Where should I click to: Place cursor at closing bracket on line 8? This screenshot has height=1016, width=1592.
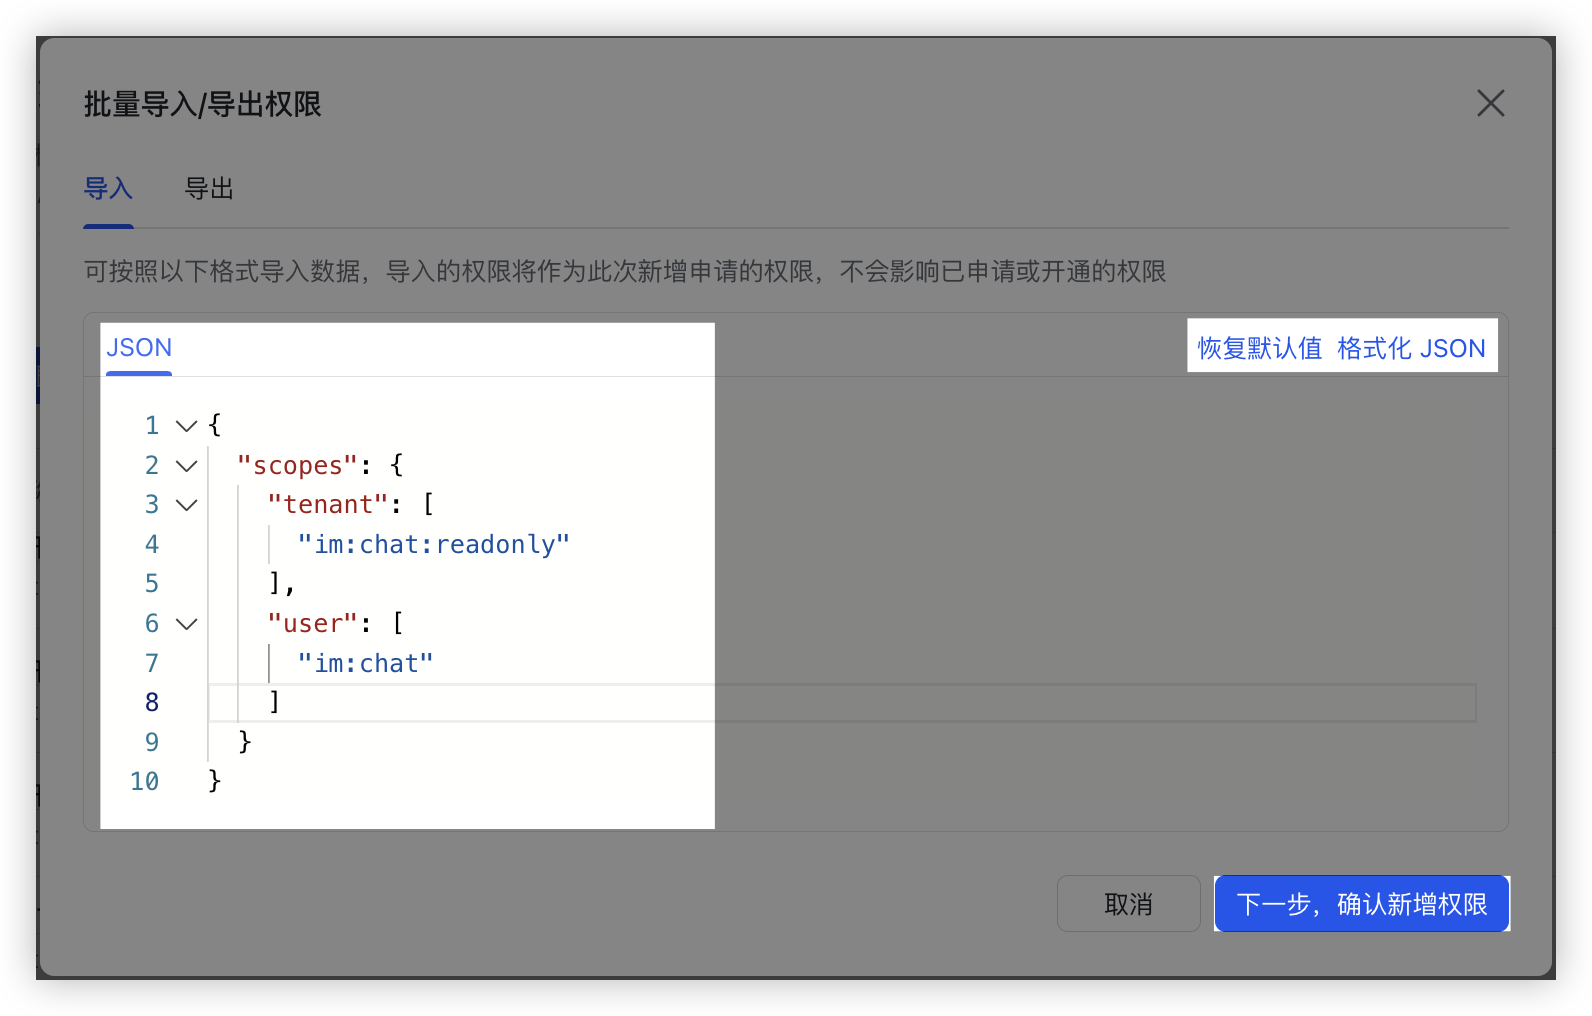tap(275, 703)
